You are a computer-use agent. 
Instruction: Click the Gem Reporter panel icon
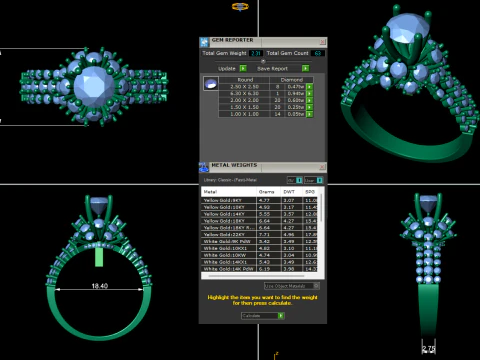click(x=204, y=42)
